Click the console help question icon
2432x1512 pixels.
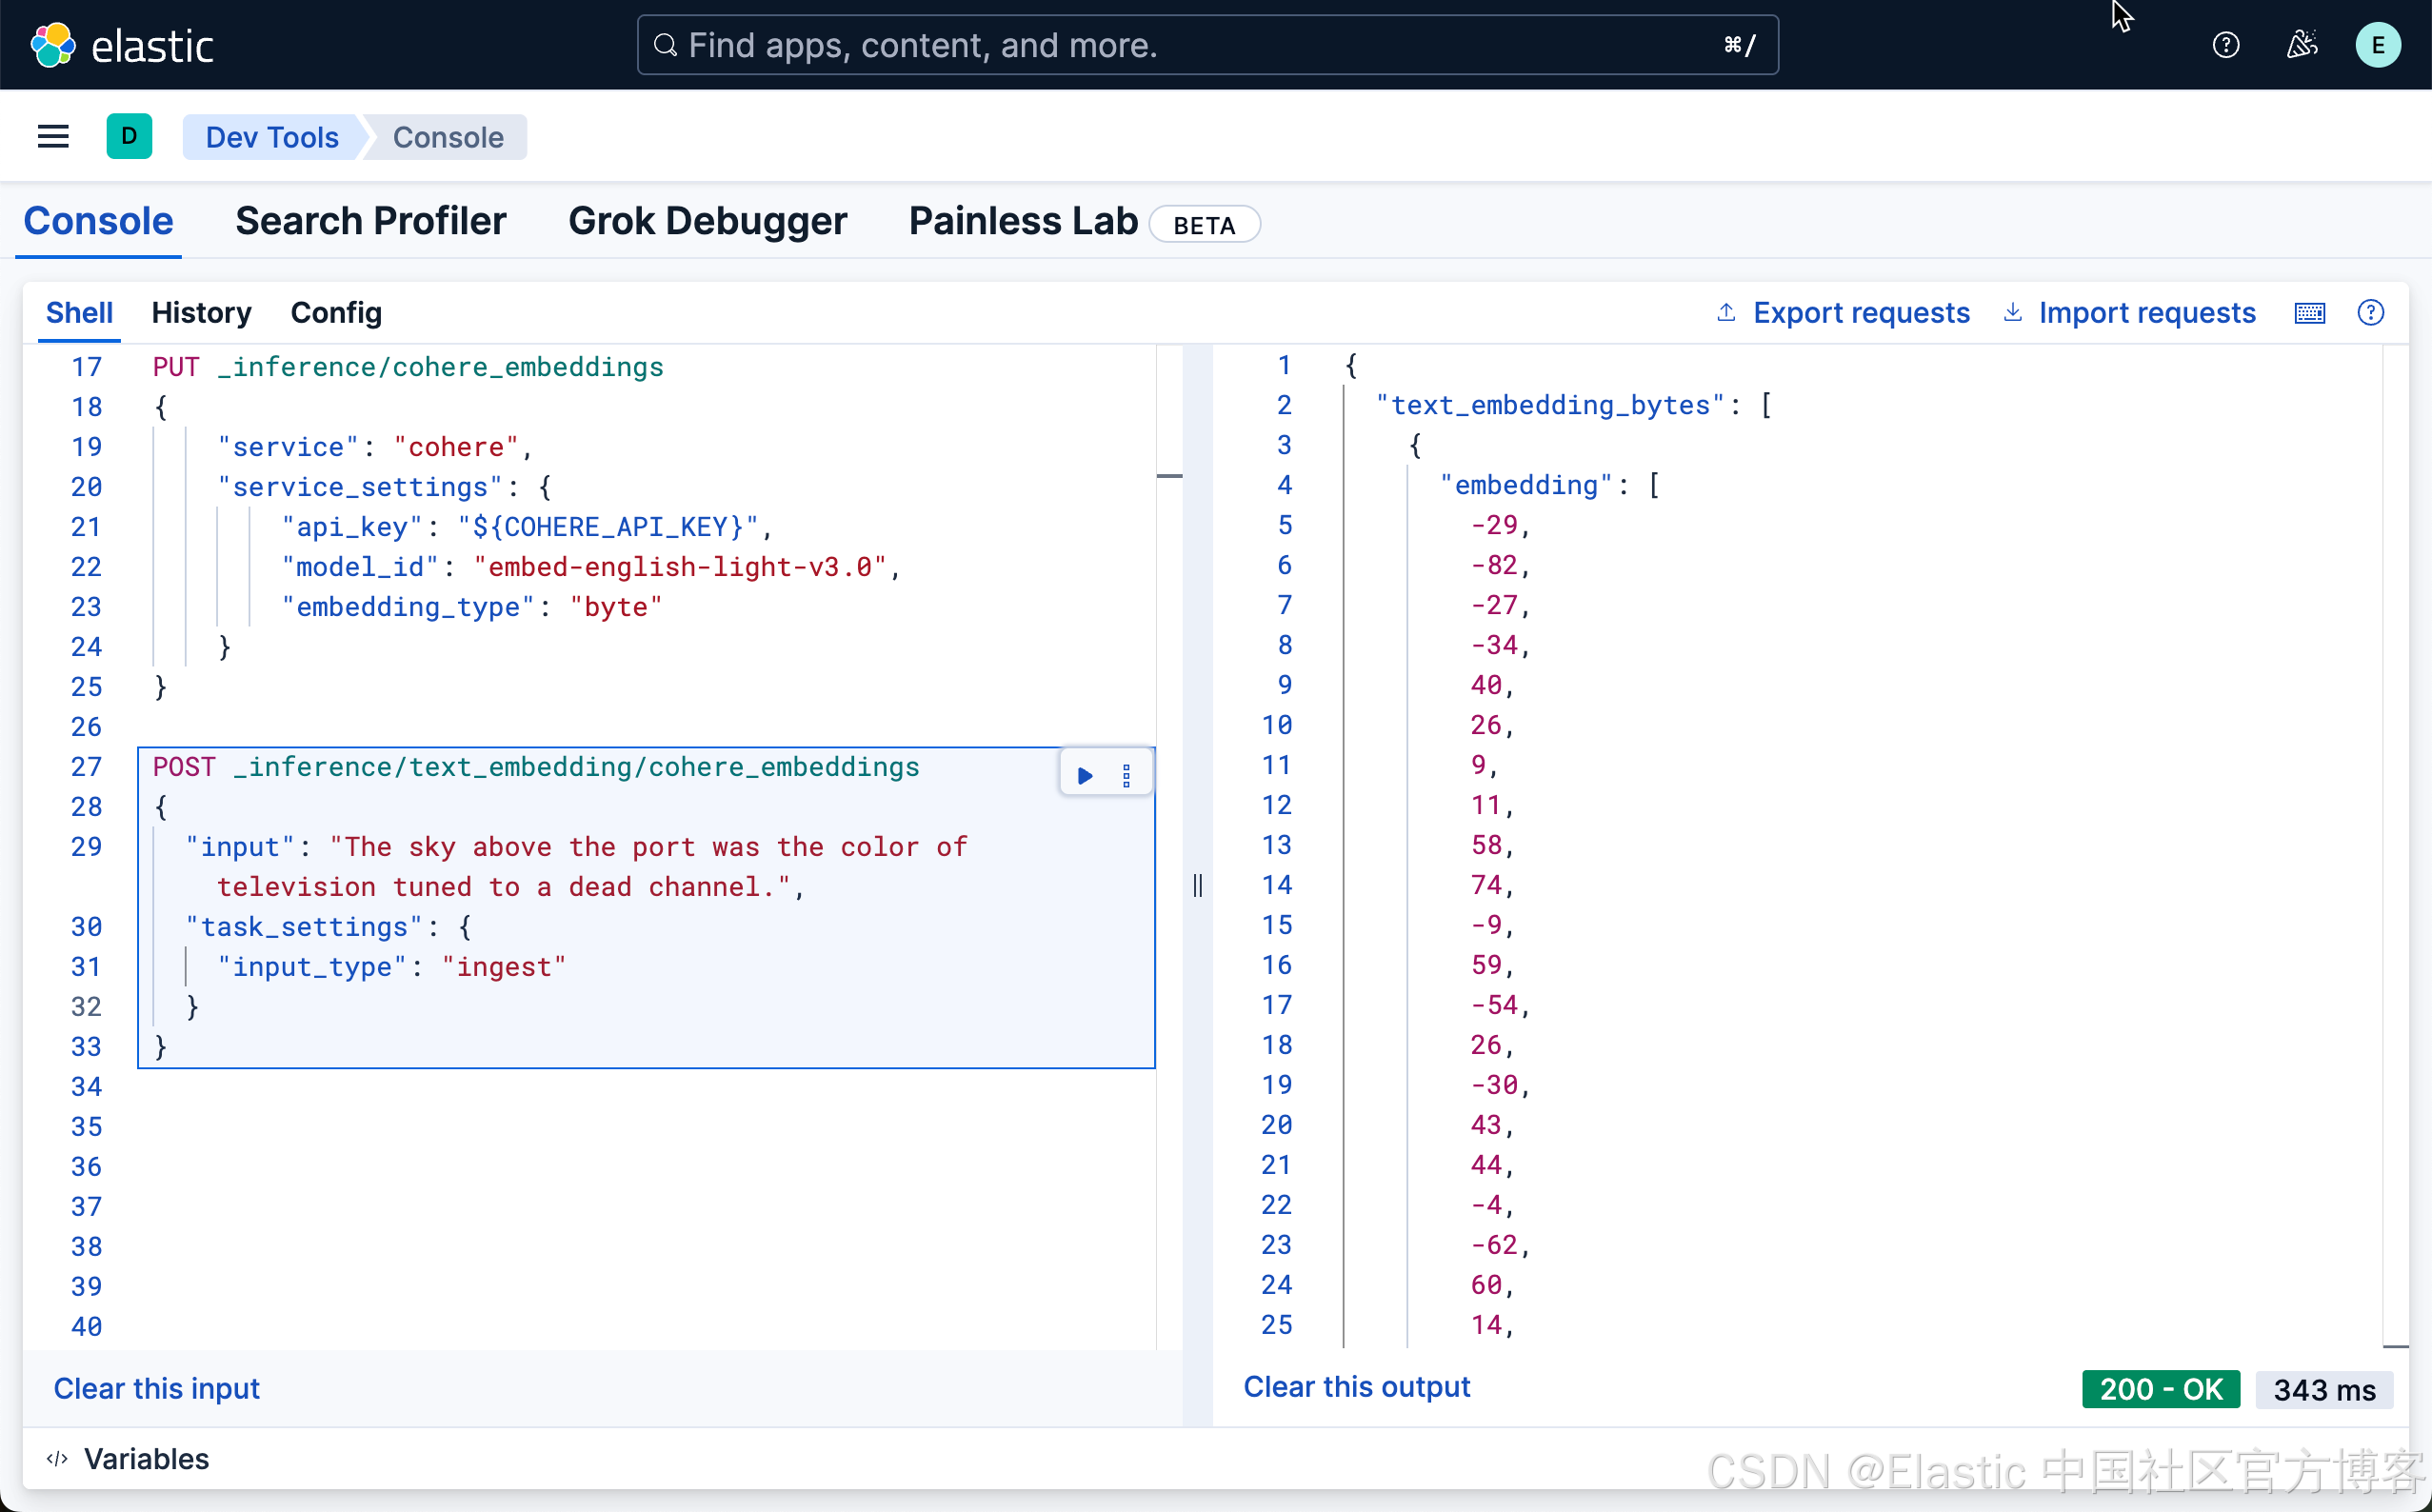2370,313
